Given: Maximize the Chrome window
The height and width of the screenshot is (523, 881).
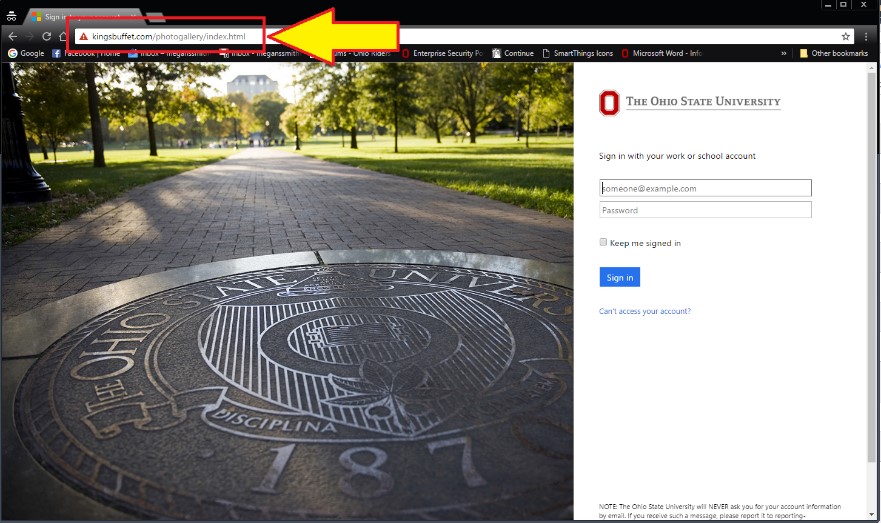Looking at the screenshot, I should point(843,5).
